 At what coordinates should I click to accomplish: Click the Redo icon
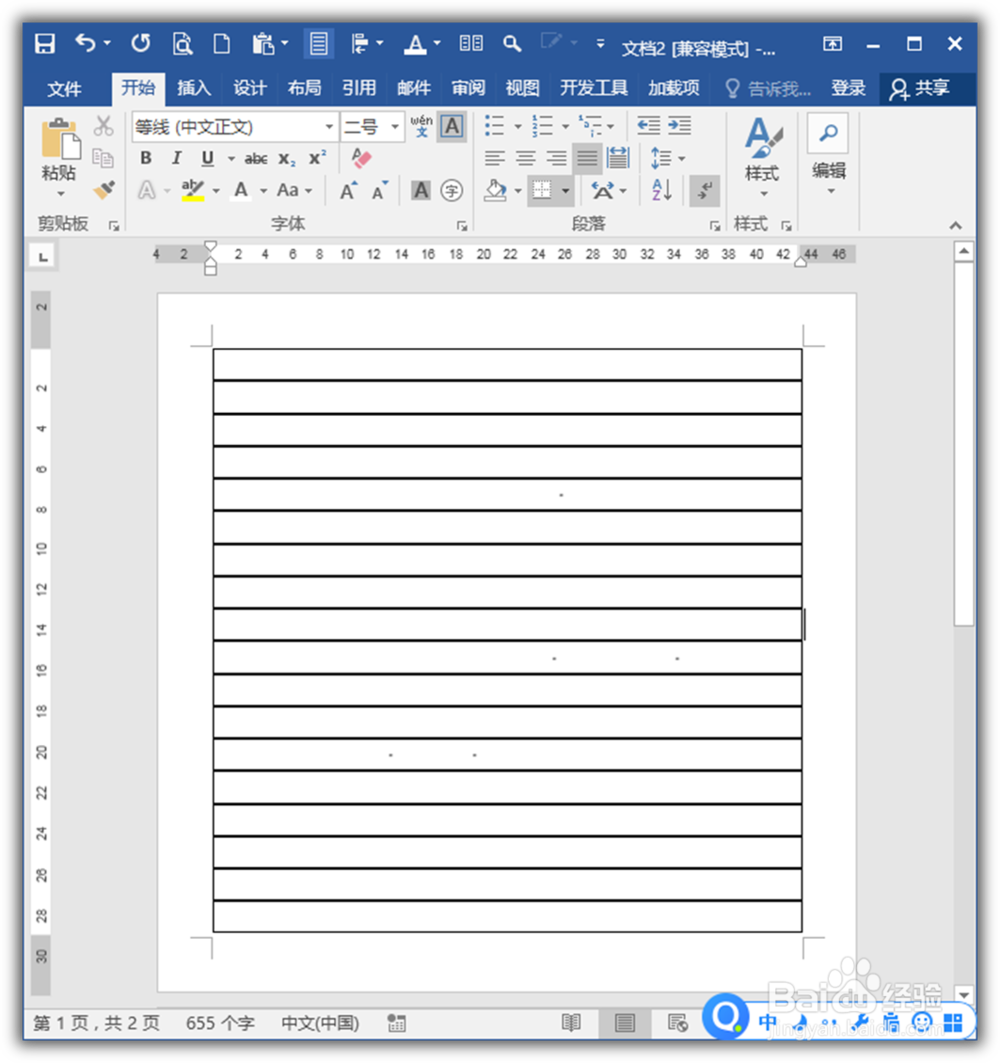pyautogui.click(x=140, y=44)
